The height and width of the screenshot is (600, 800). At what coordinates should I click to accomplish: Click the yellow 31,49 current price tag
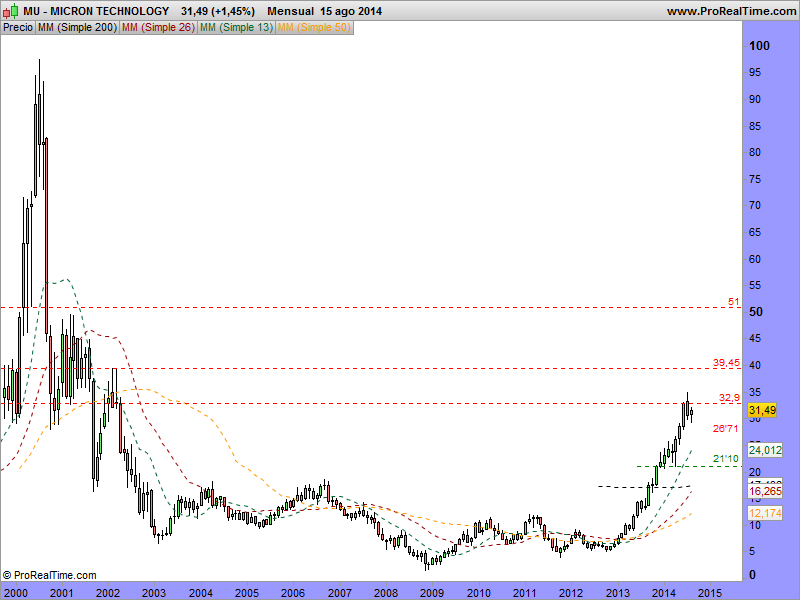[x=762, y=410]
